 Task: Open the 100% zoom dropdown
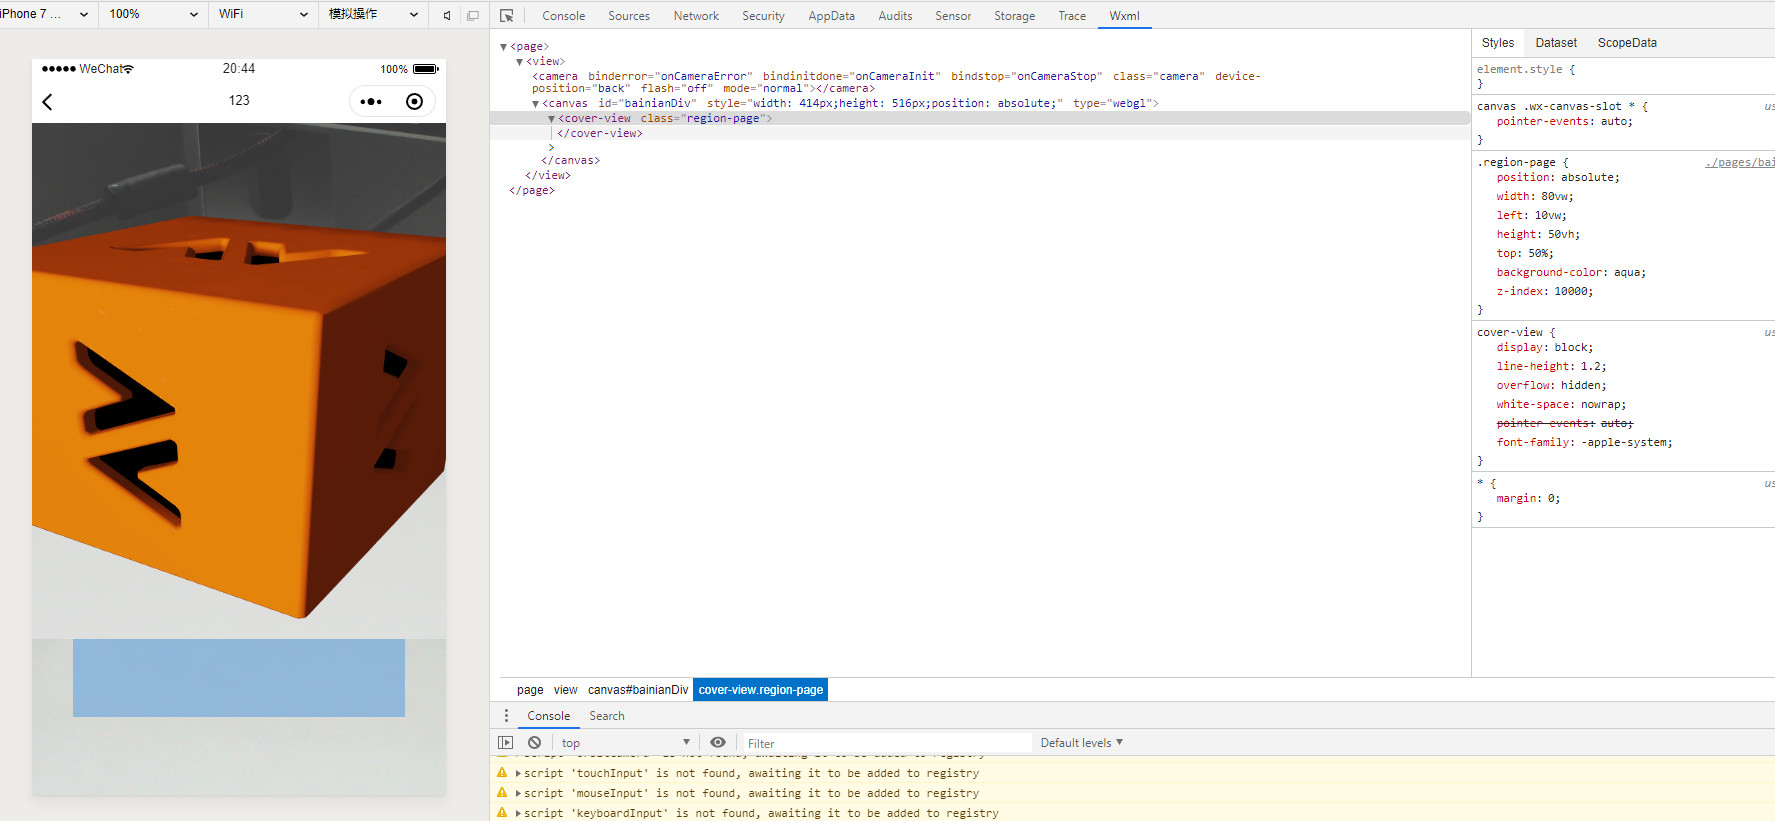(153, 14)
